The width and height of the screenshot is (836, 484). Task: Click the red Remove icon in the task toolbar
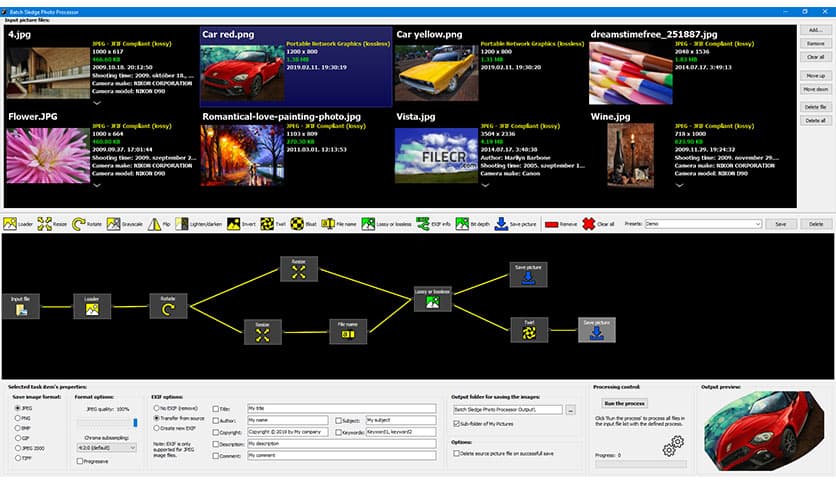point(552,225)
